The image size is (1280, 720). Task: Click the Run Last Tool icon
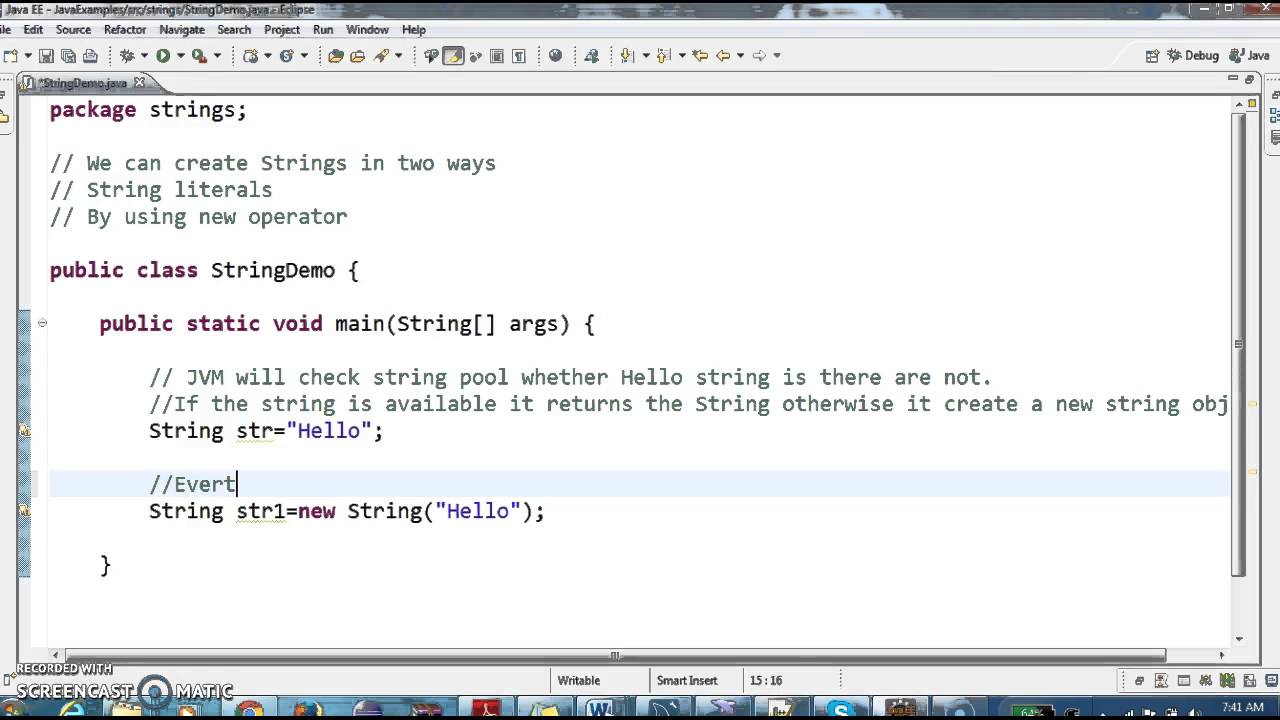[x=198, y=56]
